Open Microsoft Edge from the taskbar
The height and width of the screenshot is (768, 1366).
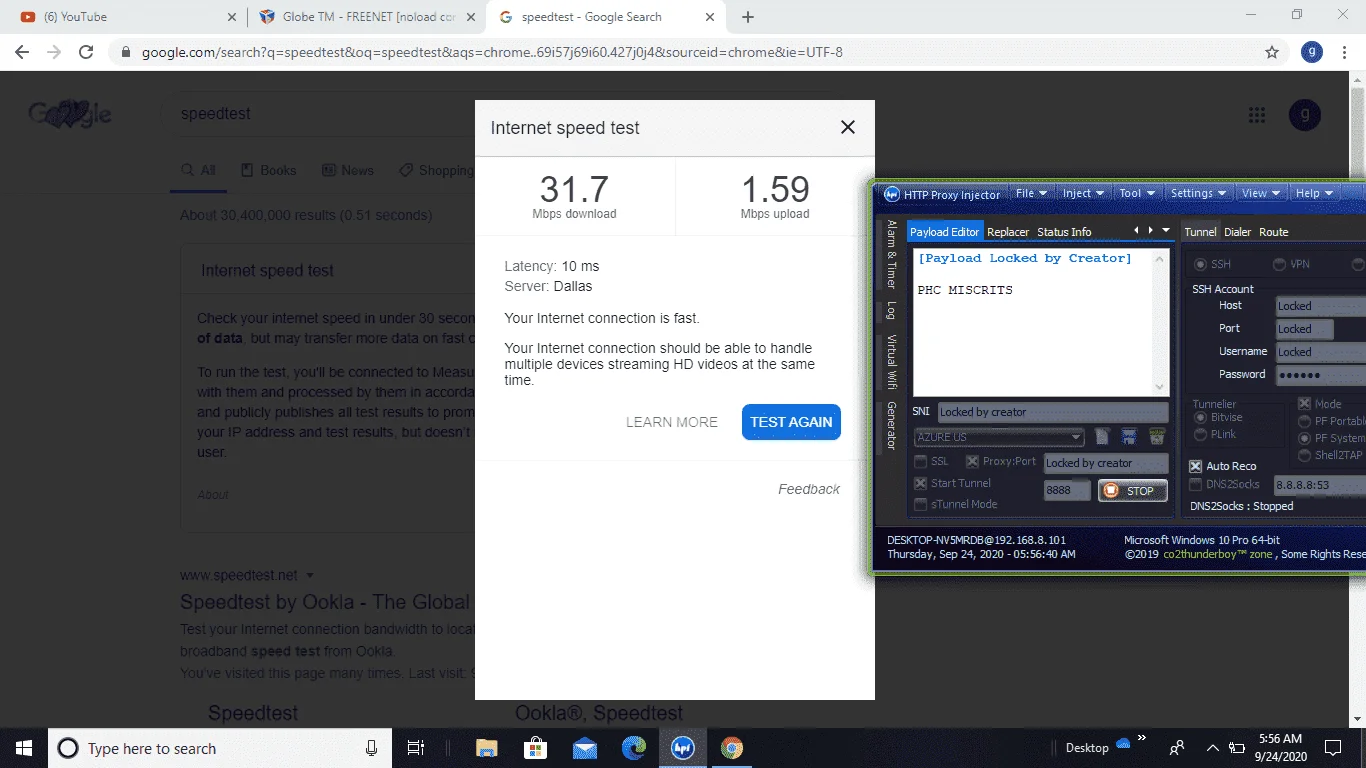click(x=634, y=748)
